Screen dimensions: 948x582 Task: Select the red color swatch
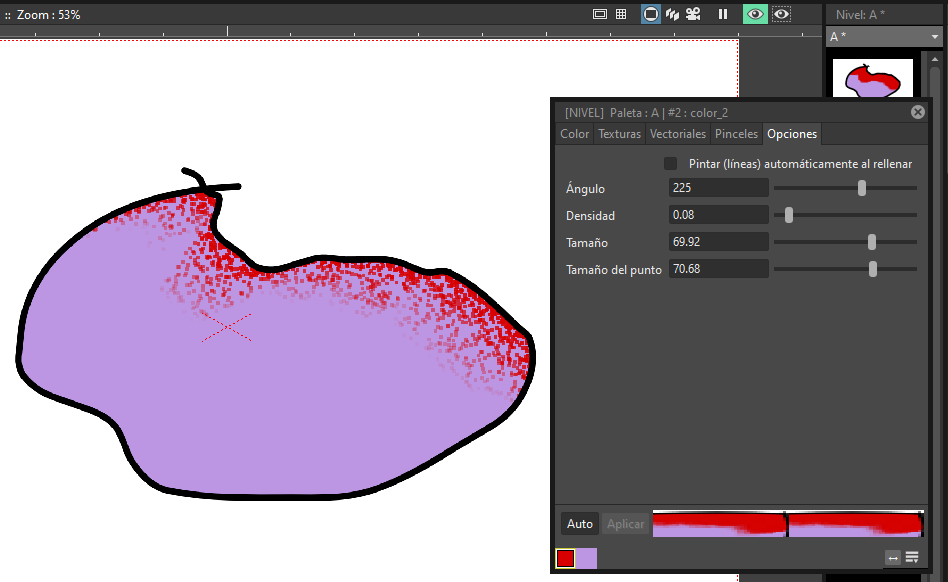click(564, 558)
